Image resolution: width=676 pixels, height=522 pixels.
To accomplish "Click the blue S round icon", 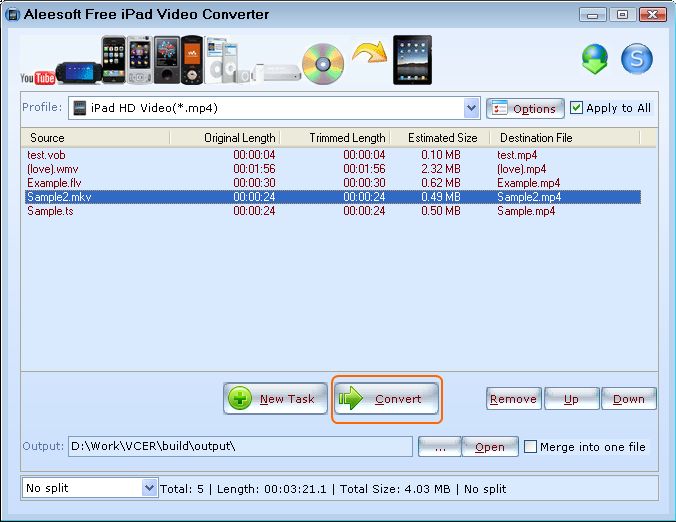I will 637,59.
